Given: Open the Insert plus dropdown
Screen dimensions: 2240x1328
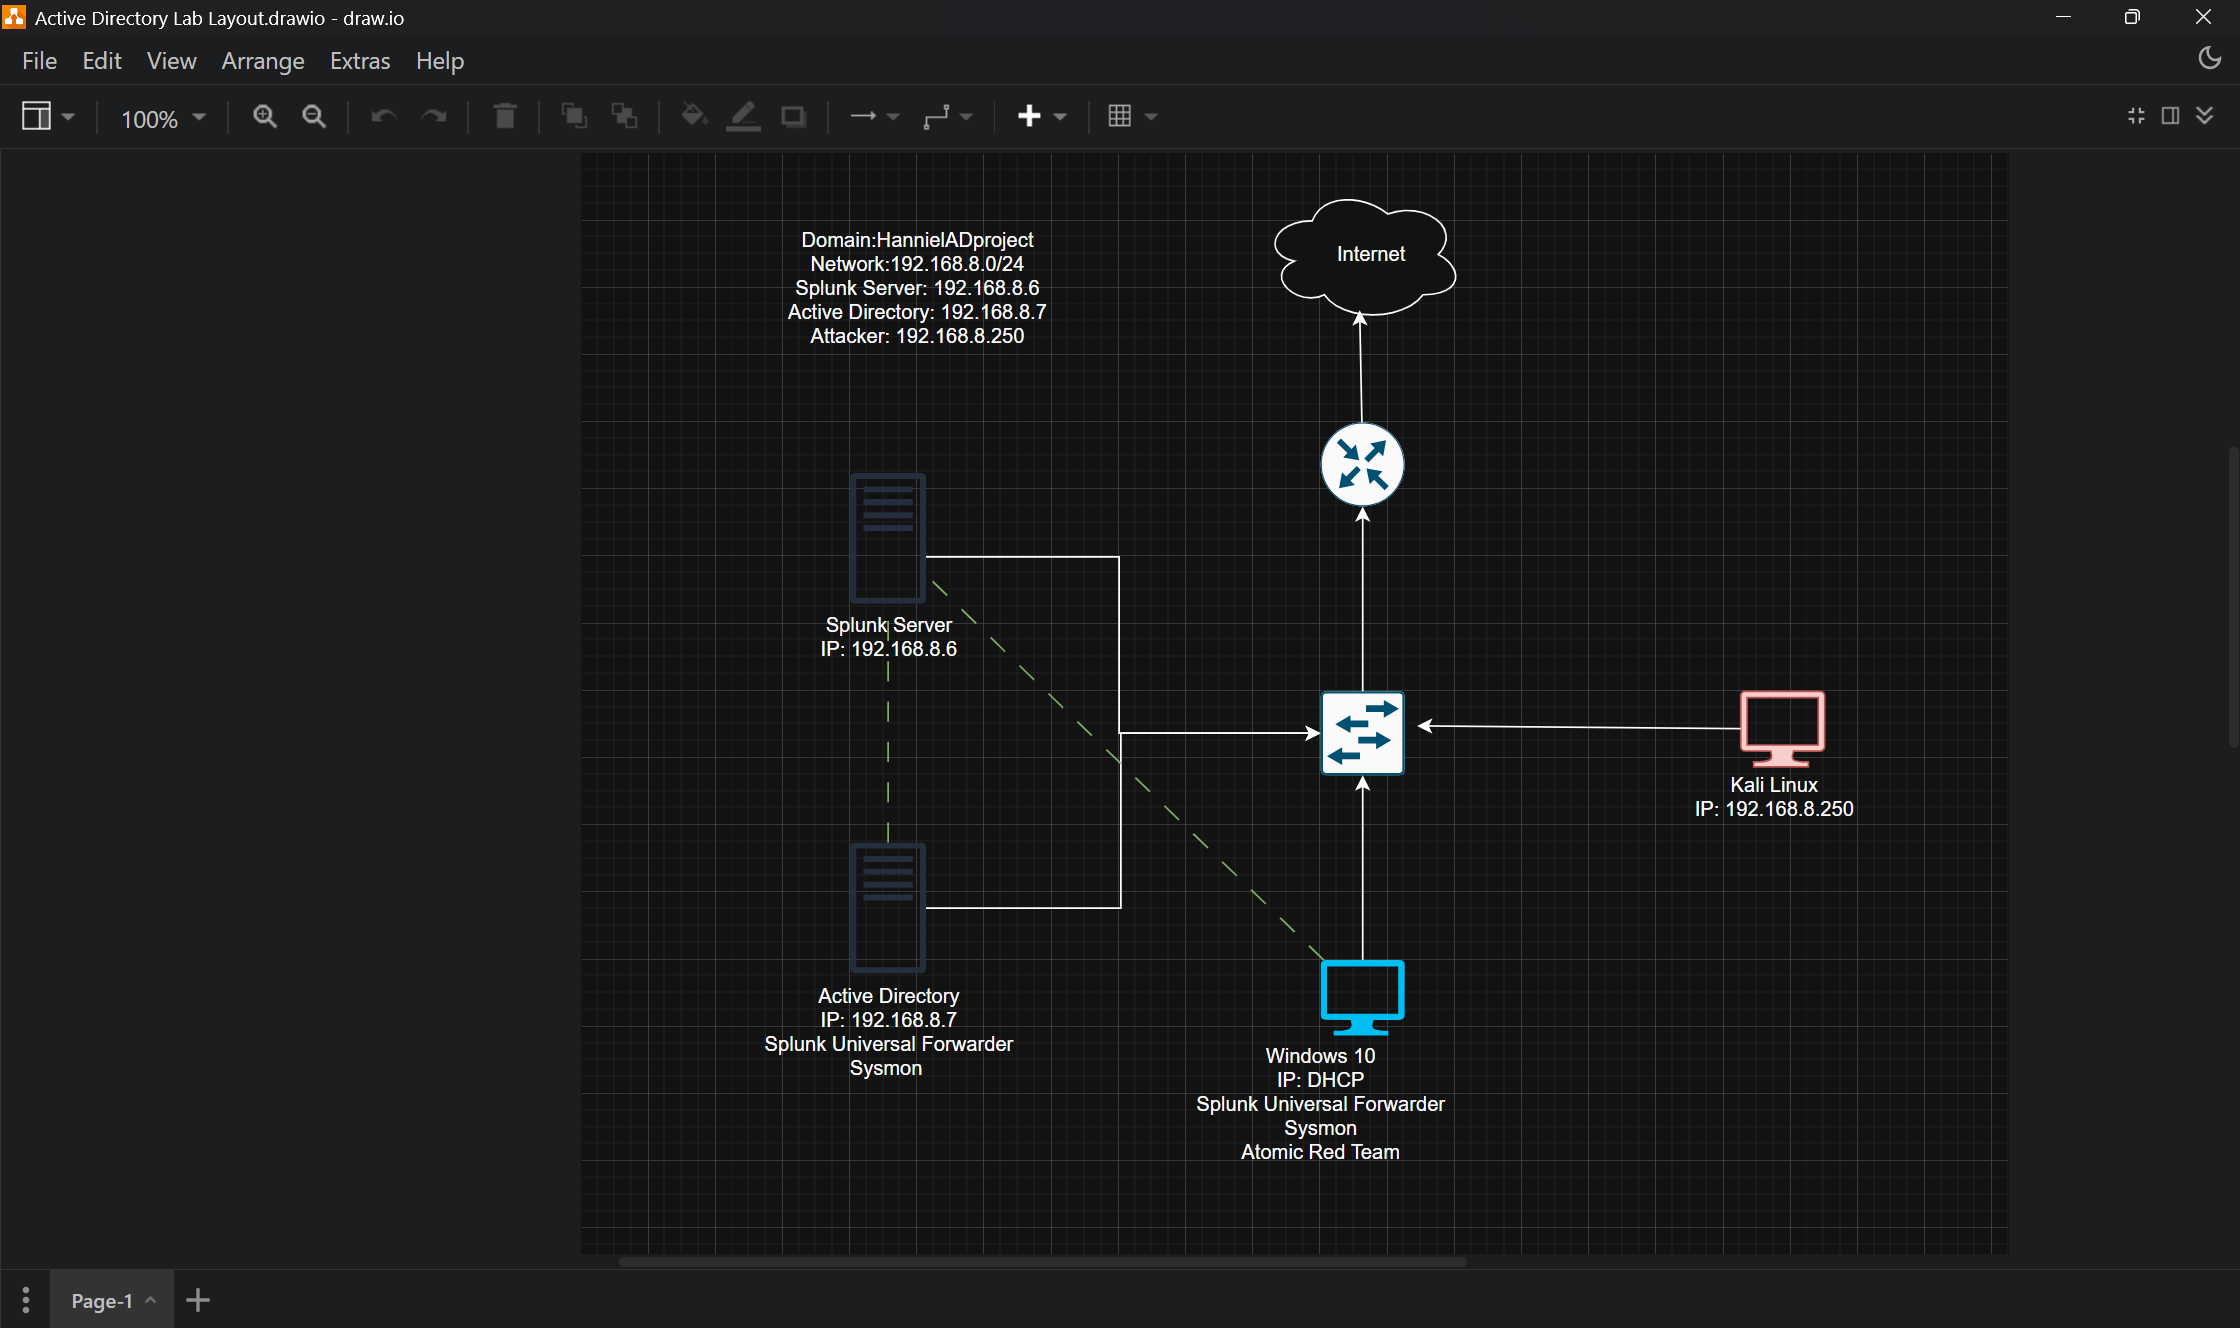Looking at the screenshot, I should 1042,117.
